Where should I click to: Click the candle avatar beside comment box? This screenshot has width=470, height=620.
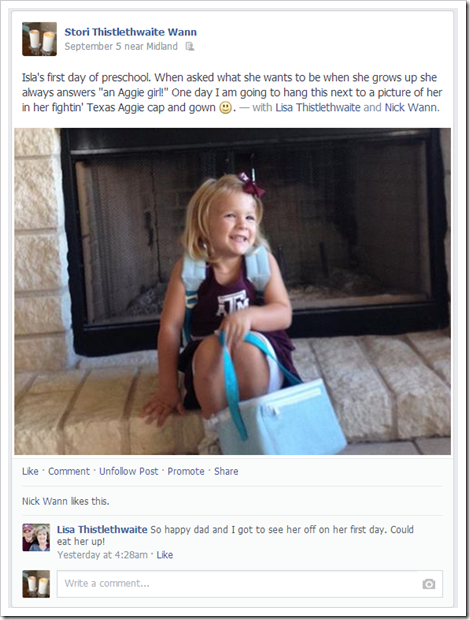tap(36, 584)
